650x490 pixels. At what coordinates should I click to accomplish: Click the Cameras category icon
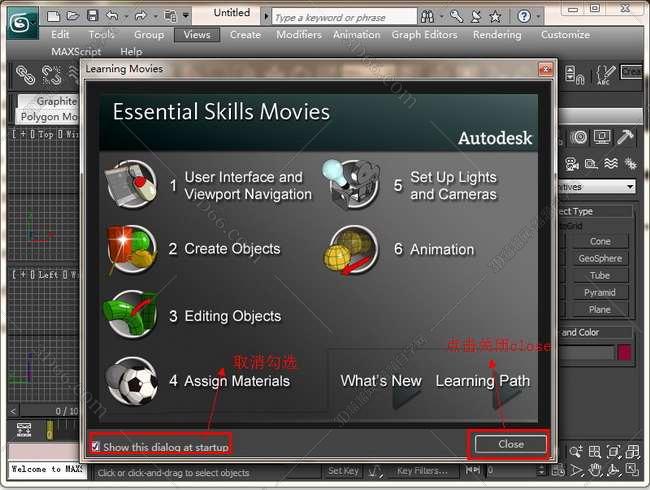click(x=572, y=164)
